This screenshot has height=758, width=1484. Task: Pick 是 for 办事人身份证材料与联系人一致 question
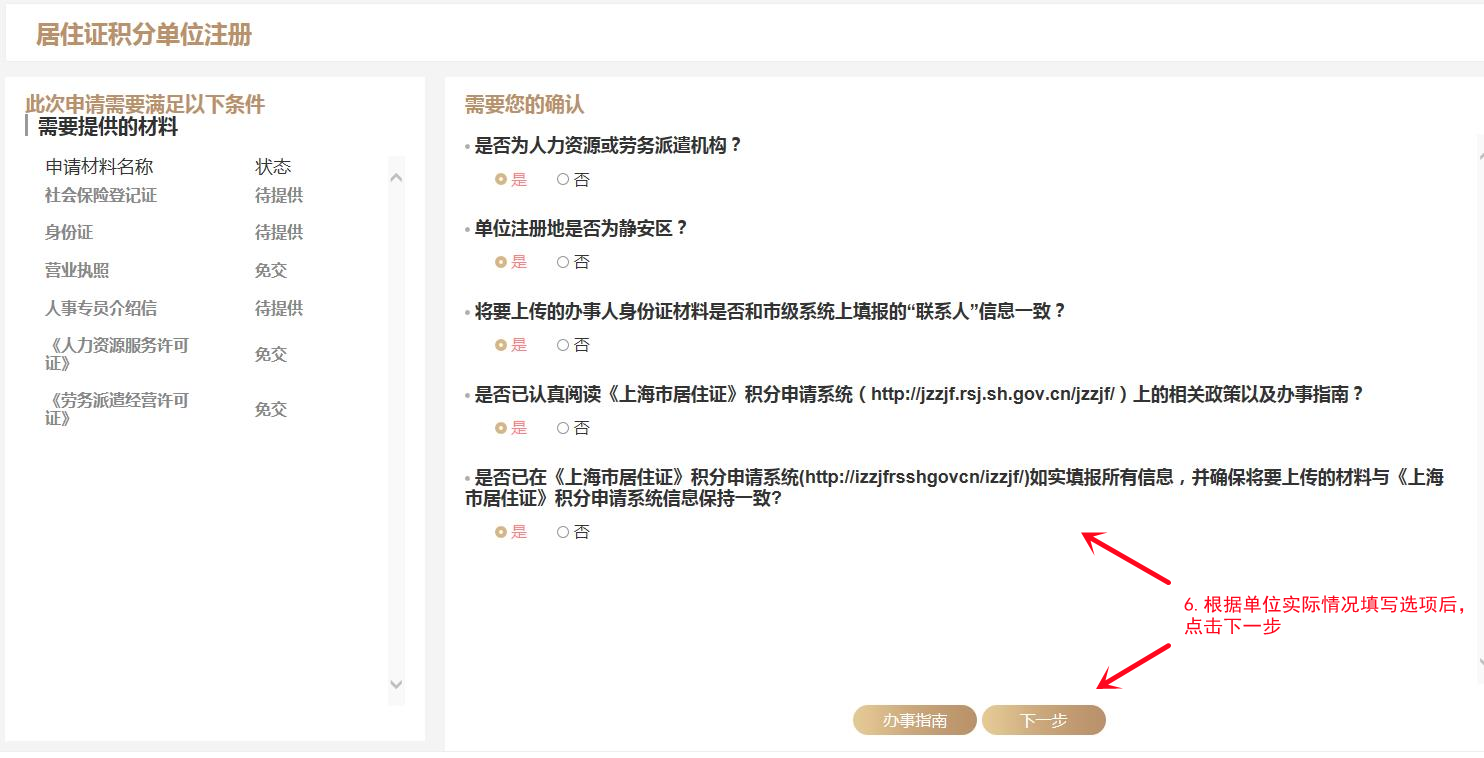tap(501, 345)
